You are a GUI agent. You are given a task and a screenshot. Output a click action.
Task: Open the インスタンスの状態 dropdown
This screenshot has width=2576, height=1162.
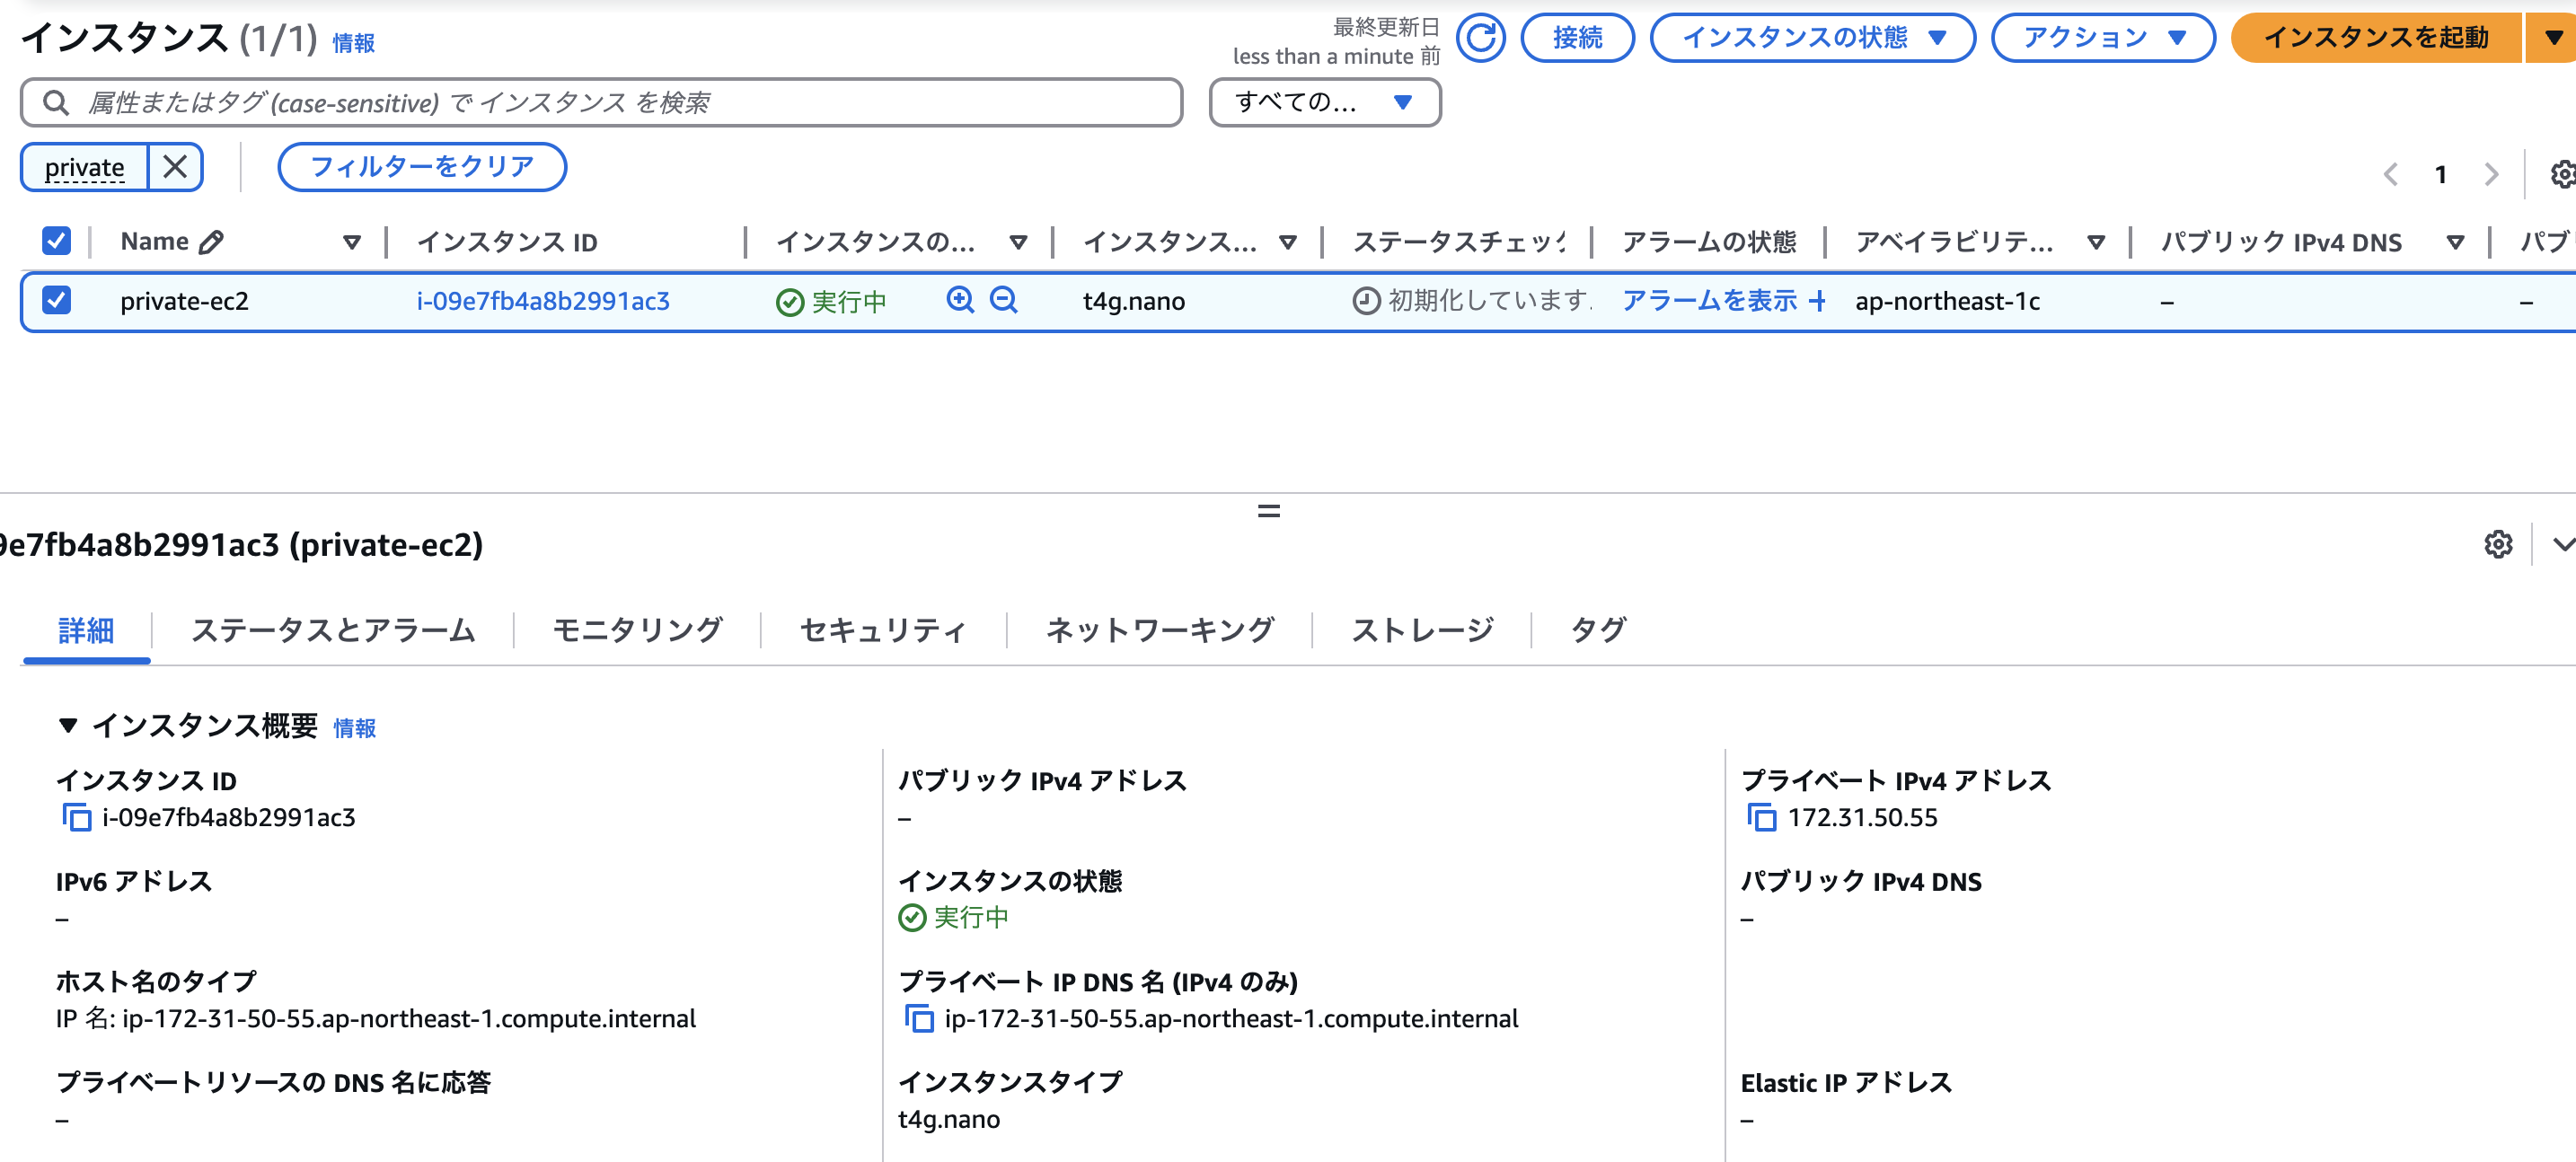pos(1812,38)
